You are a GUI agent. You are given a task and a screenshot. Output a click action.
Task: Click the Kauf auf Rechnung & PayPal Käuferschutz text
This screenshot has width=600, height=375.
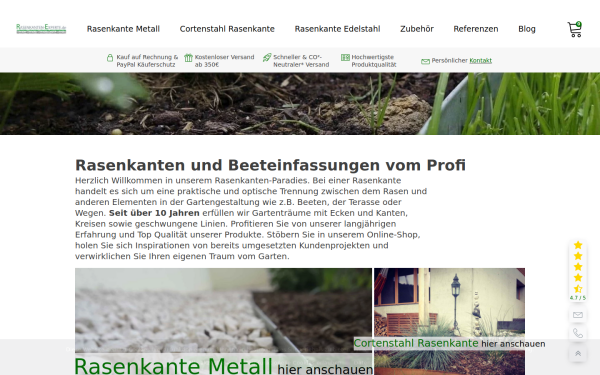(x=147, y=61)
